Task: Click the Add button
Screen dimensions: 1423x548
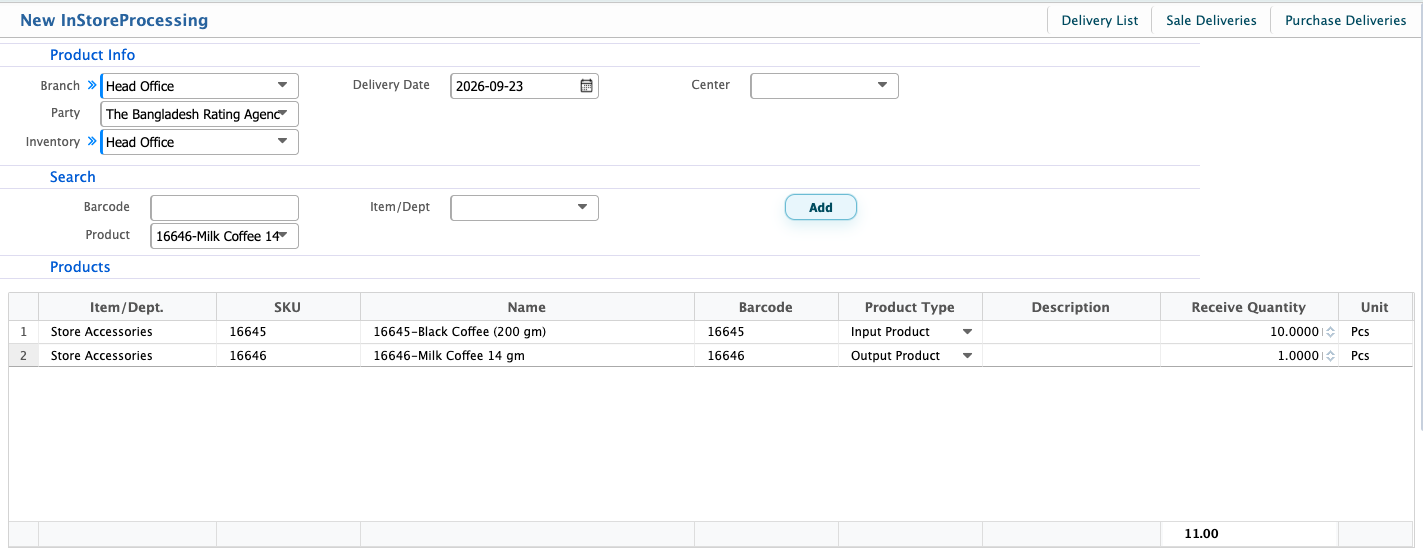Action: coord(820,208)
